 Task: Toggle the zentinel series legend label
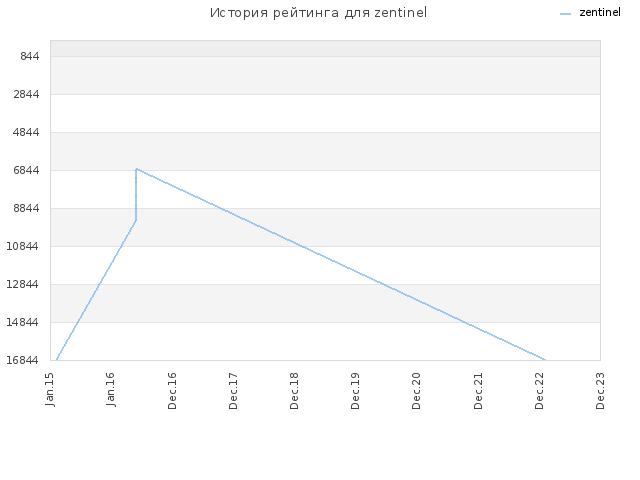[x=600, y=13]
